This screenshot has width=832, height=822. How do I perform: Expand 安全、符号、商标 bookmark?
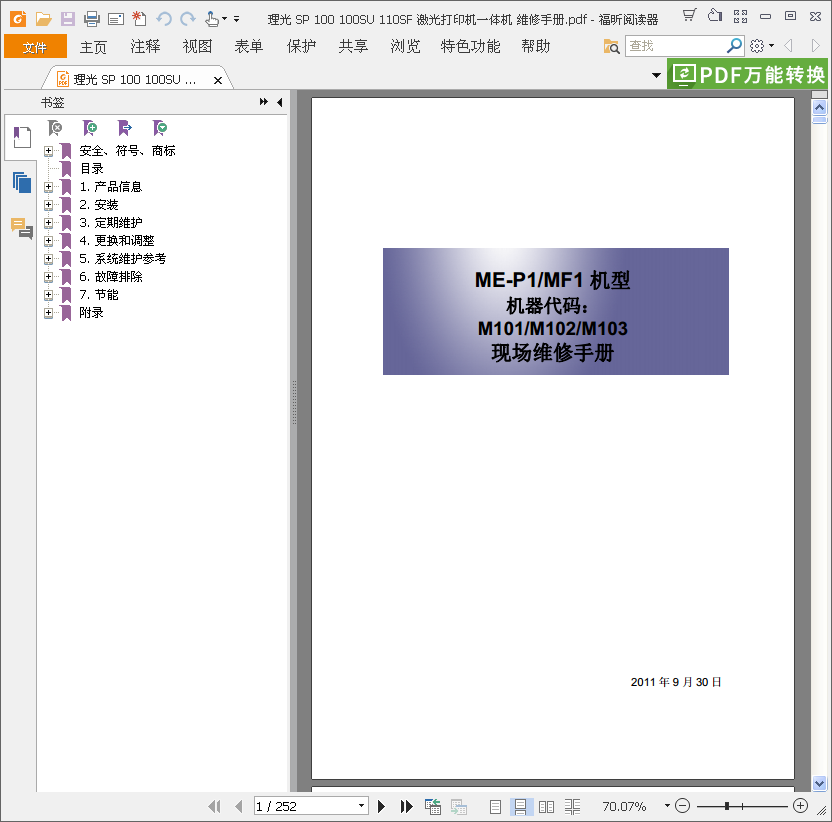coord(48,151)
